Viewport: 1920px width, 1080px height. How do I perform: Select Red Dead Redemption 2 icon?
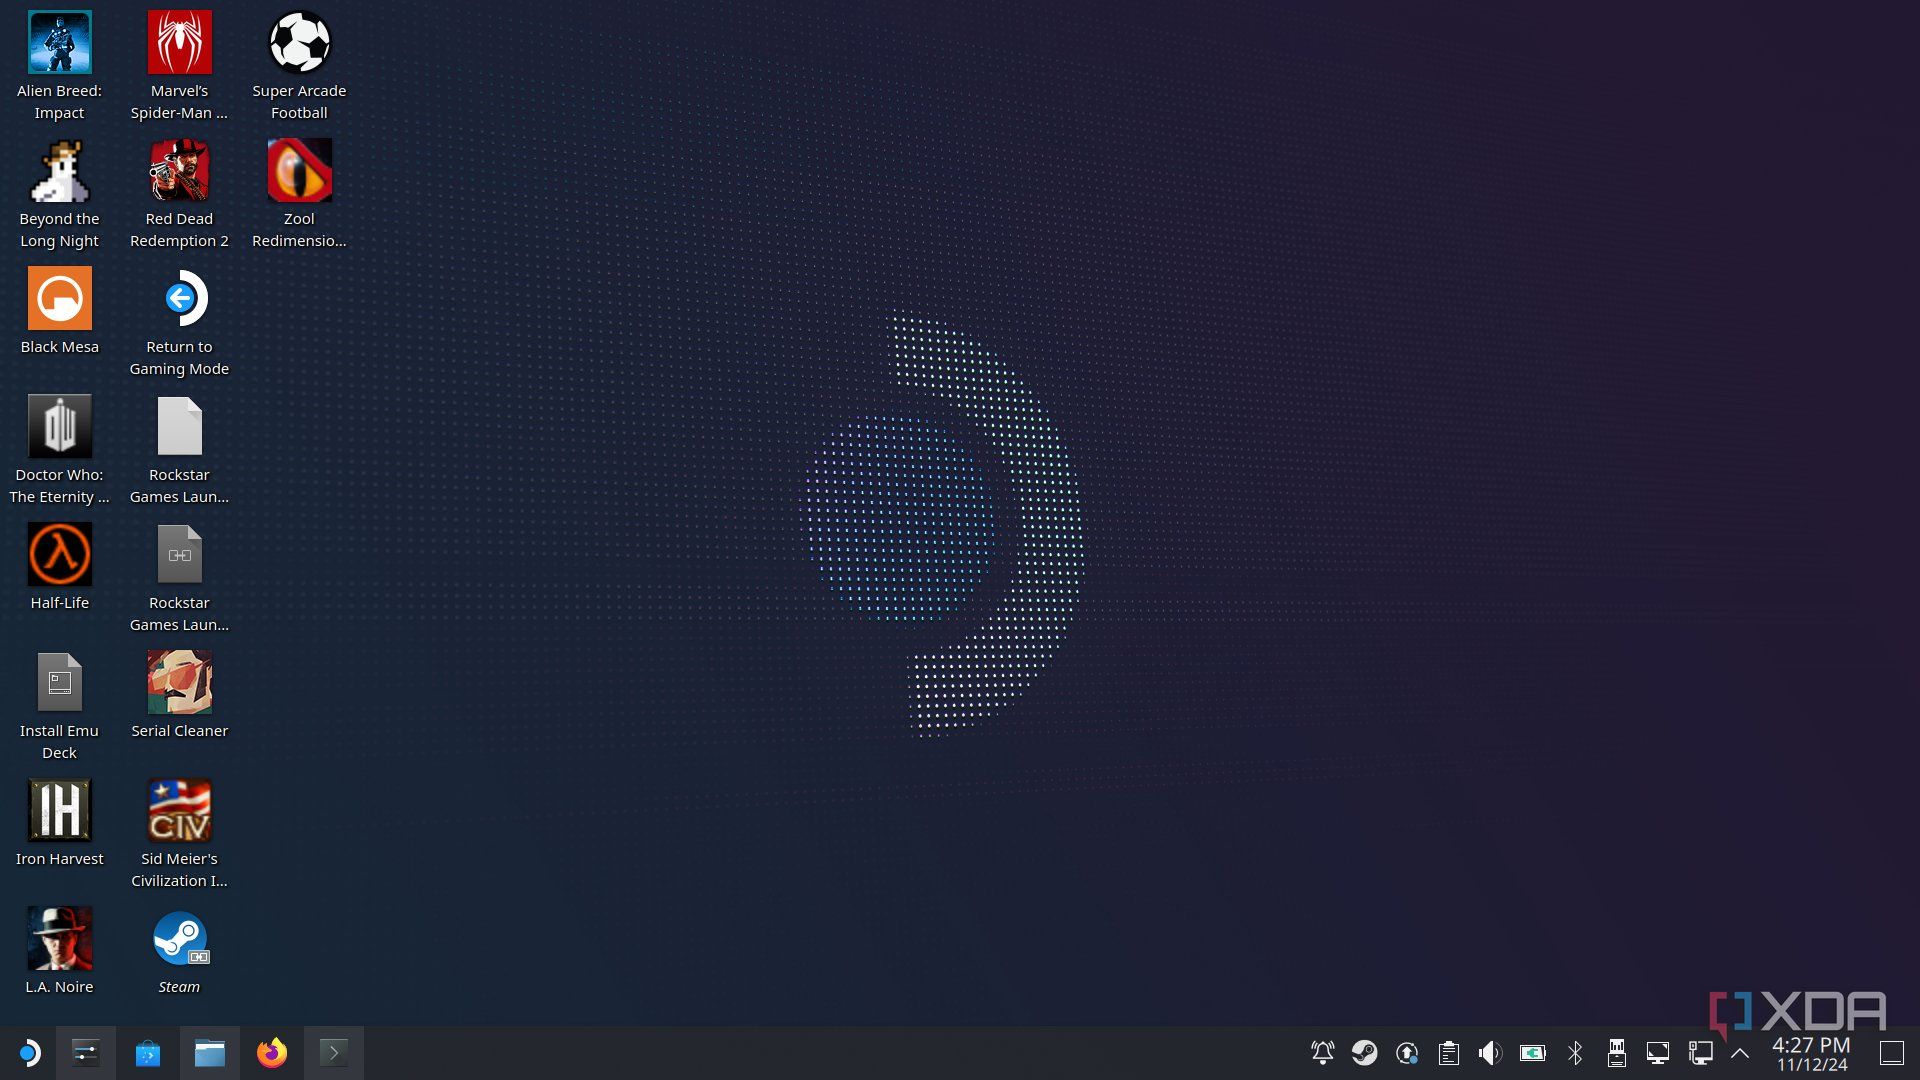[179, 194]
